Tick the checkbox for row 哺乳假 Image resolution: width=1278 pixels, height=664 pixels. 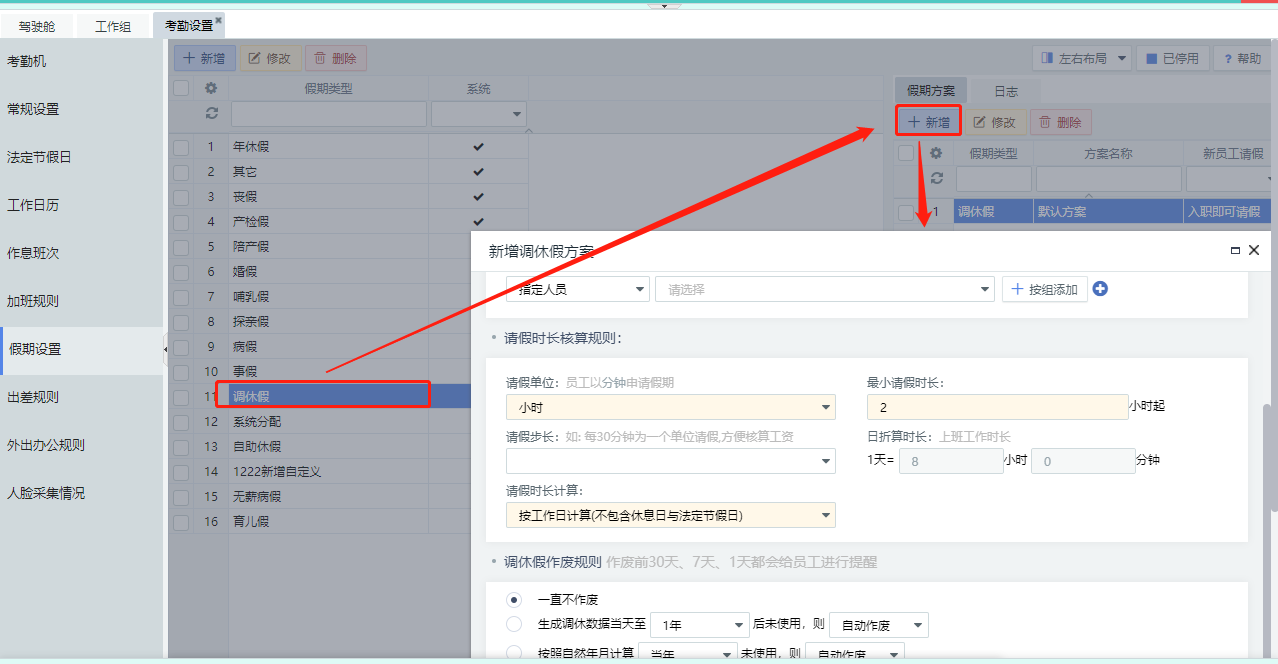point(181,296)
